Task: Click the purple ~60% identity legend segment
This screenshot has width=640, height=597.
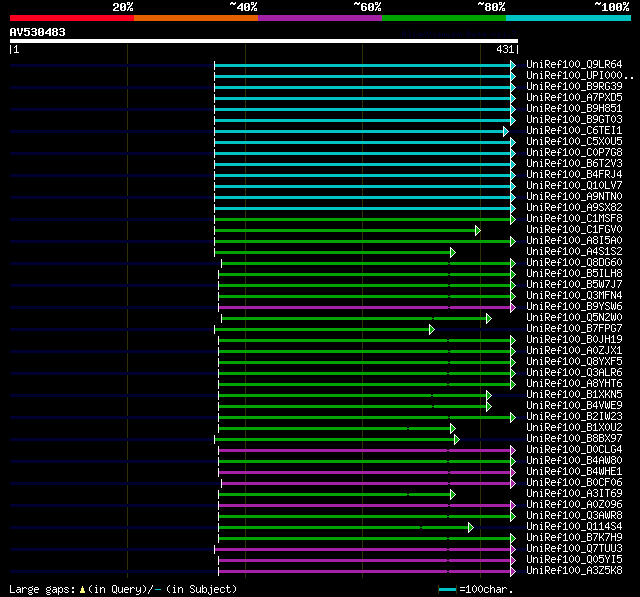Action: (x=320, y=18)
